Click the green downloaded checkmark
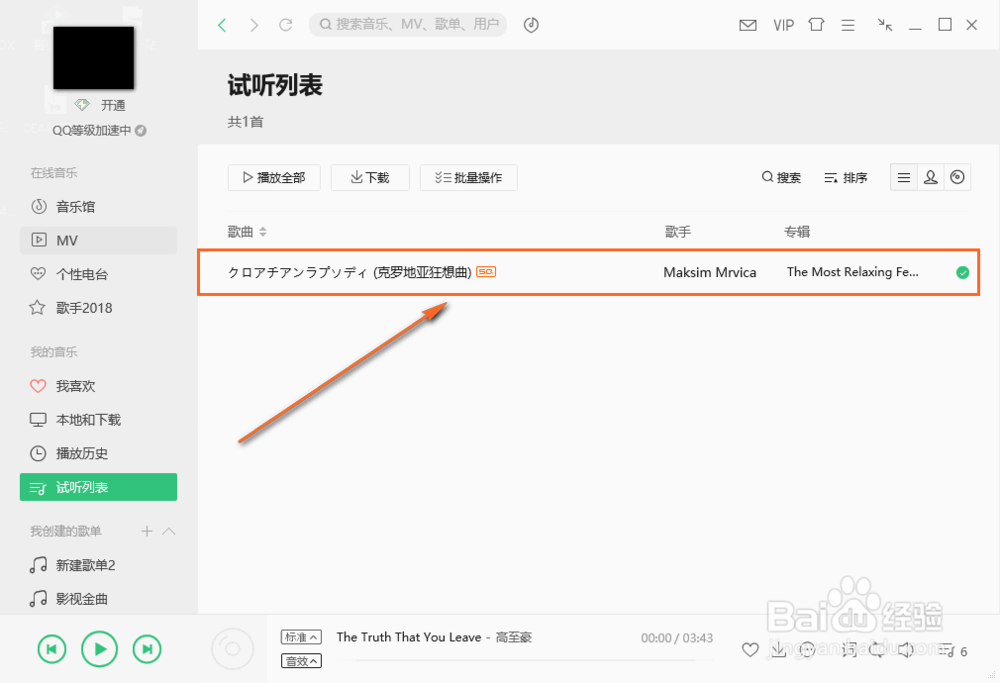This screenshot has height=683, width=1000. 963,273
